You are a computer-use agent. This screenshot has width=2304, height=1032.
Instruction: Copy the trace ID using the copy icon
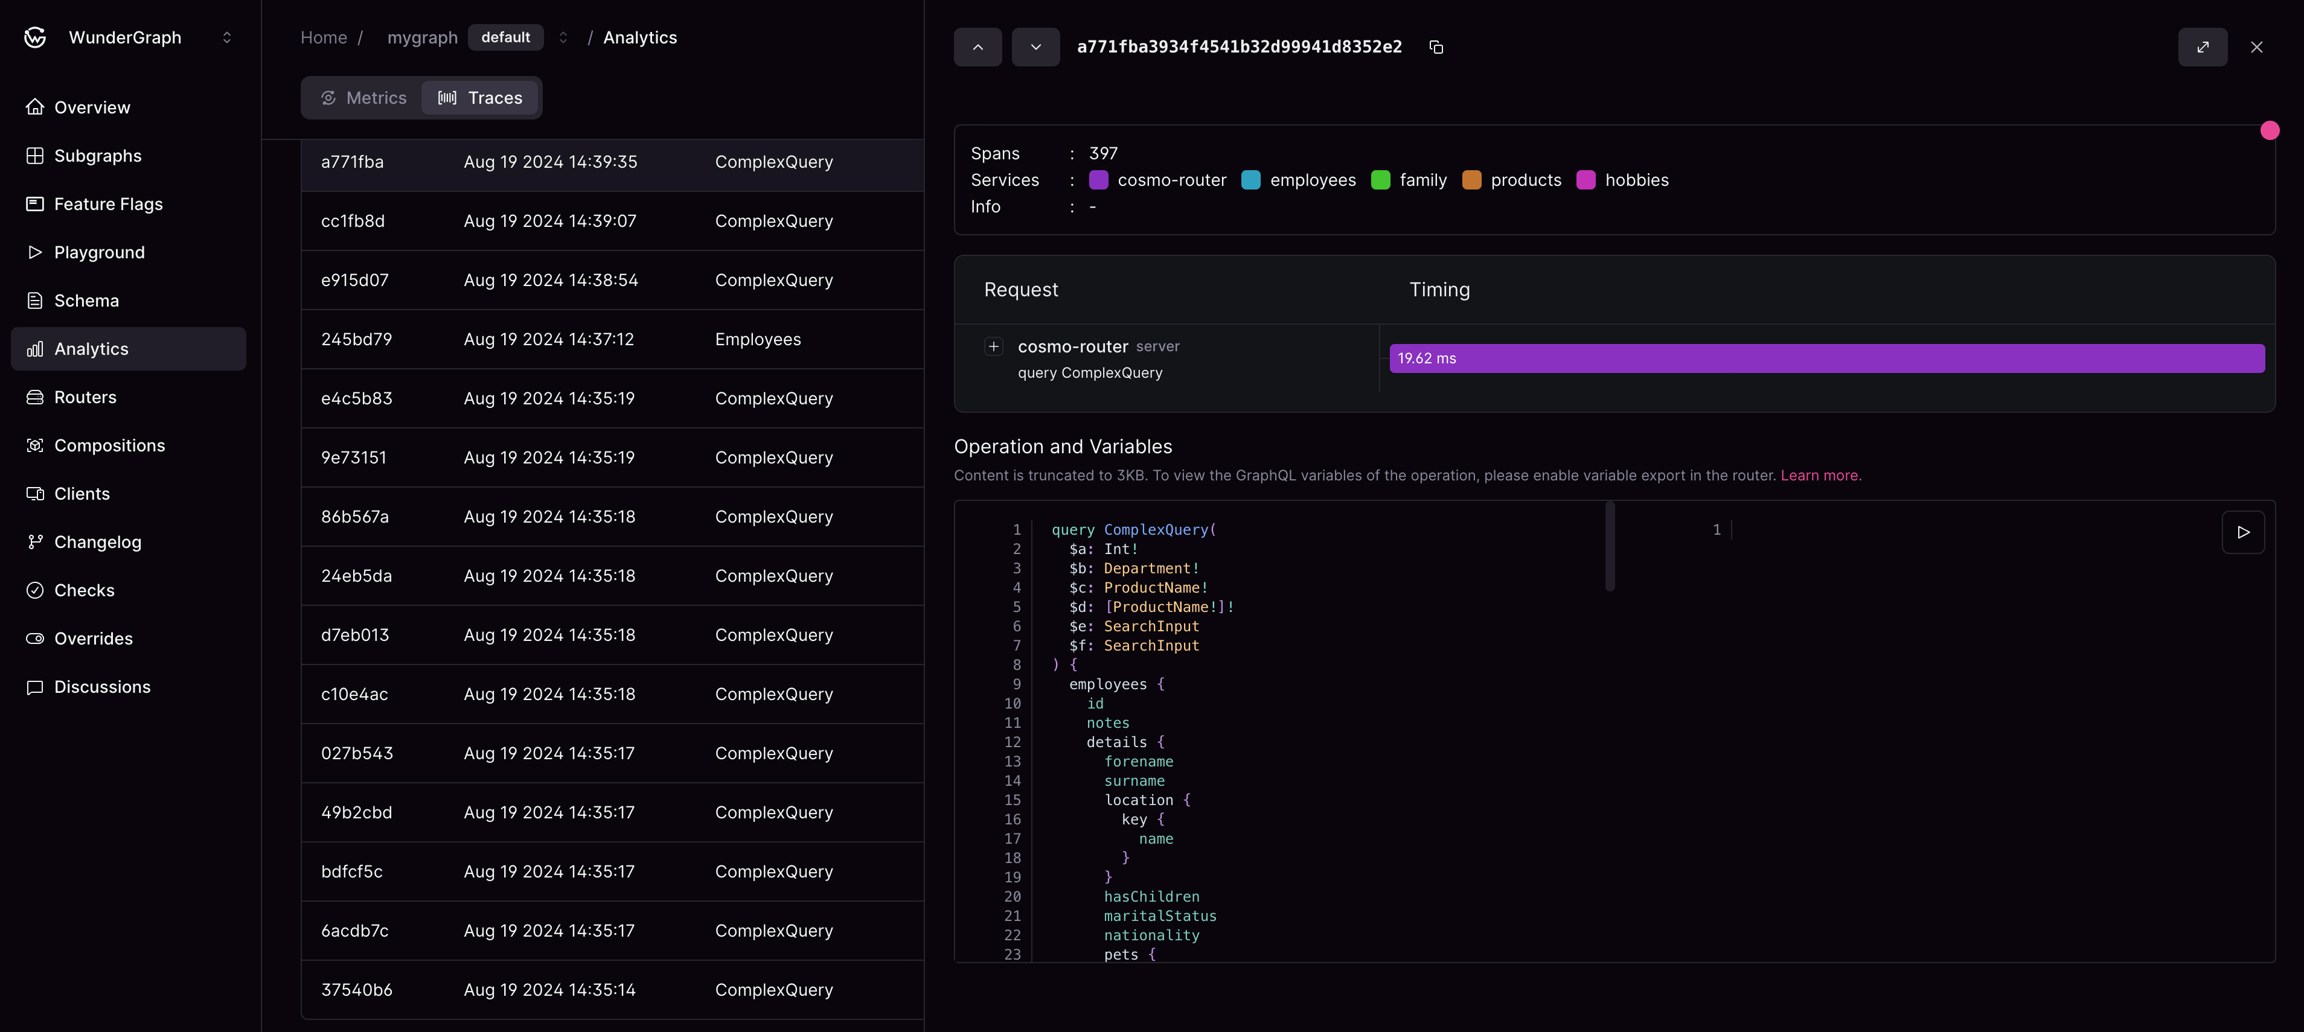pos(1438,47)
